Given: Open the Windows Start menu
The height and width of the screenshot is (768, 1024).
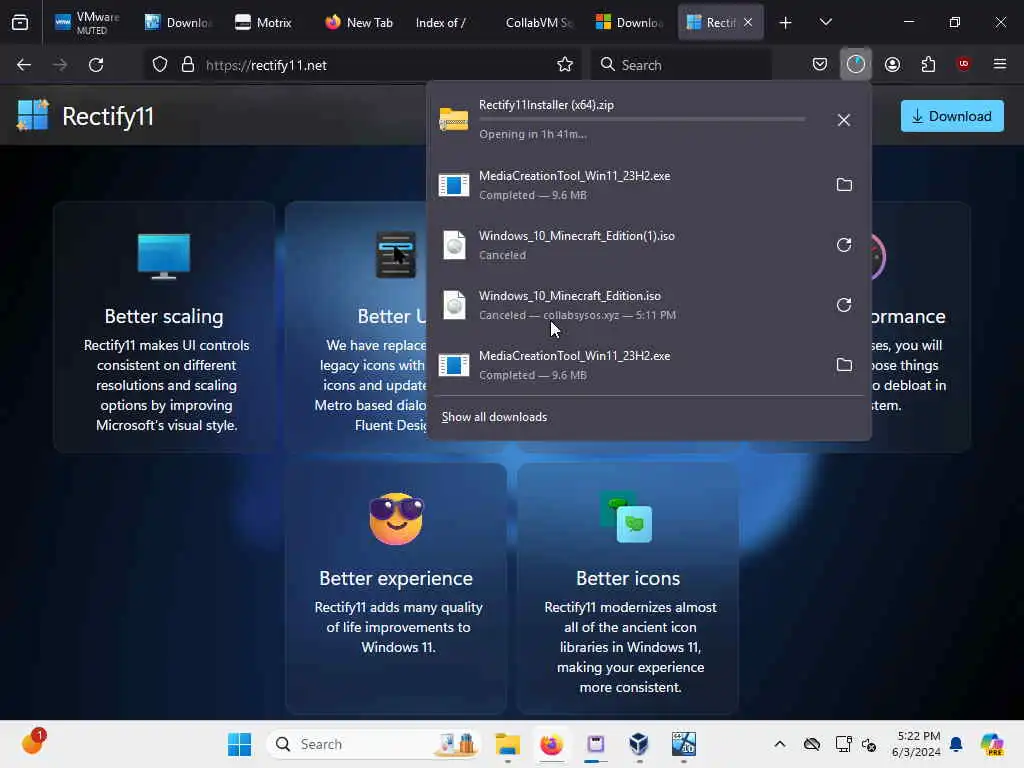Looking at the screenshot, I should [x=239, y=744].
